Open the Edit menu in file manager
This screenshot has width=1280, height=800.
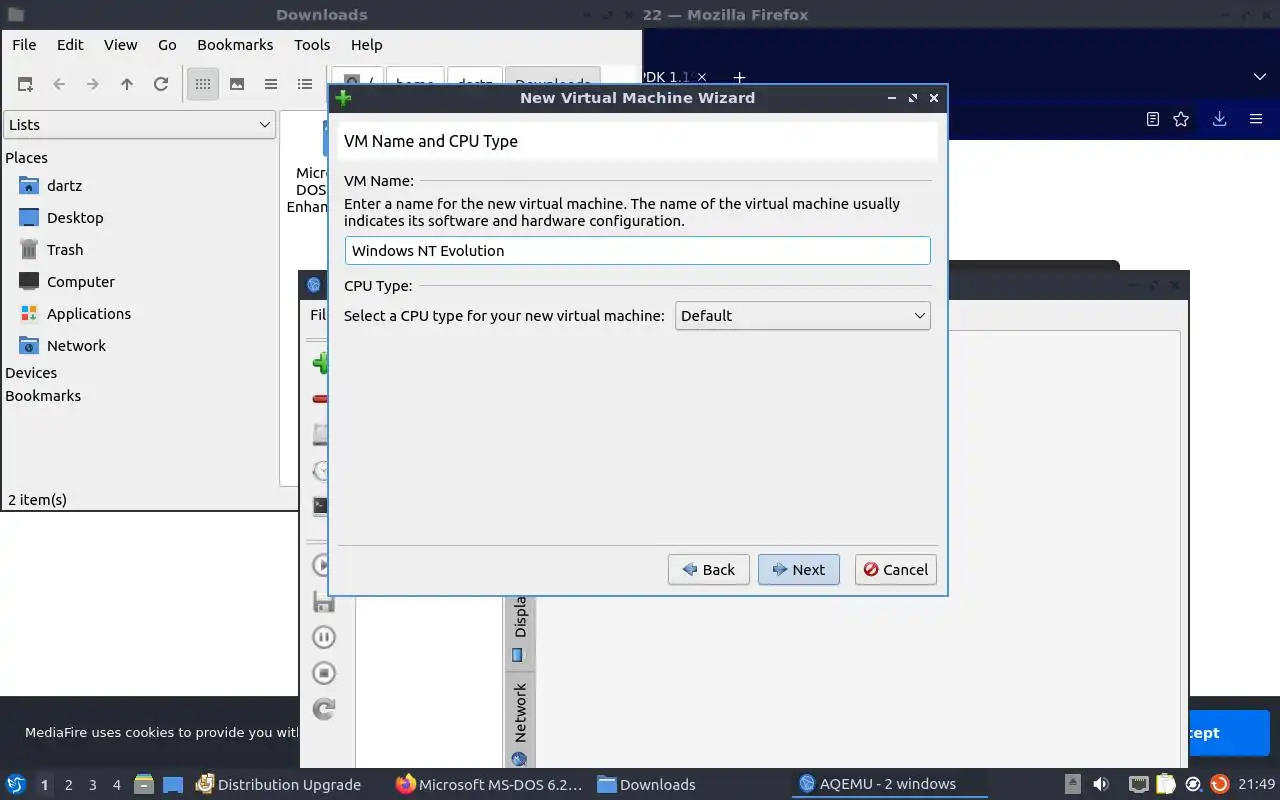click(x=70, y=44)
